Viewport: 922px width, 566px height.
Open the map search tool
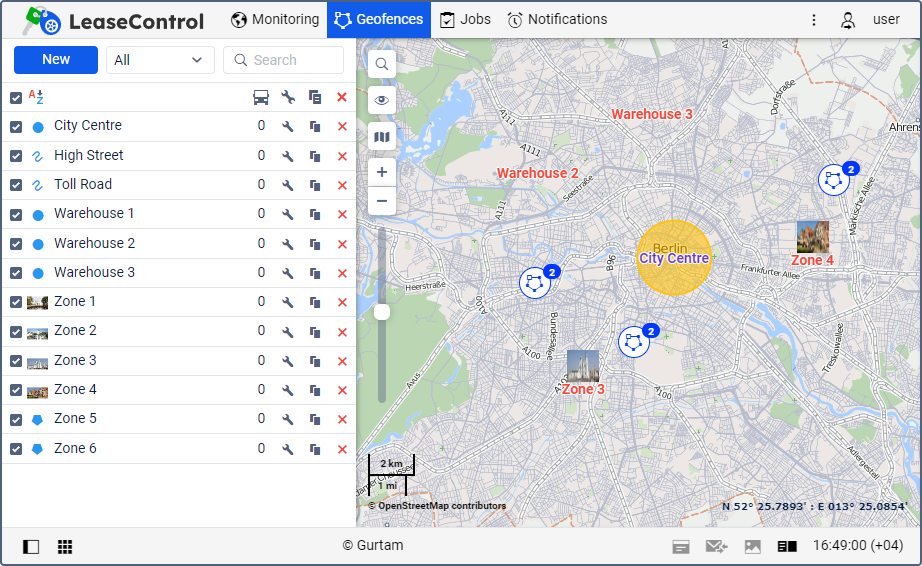pyautogui.click(x=382, y=64)
